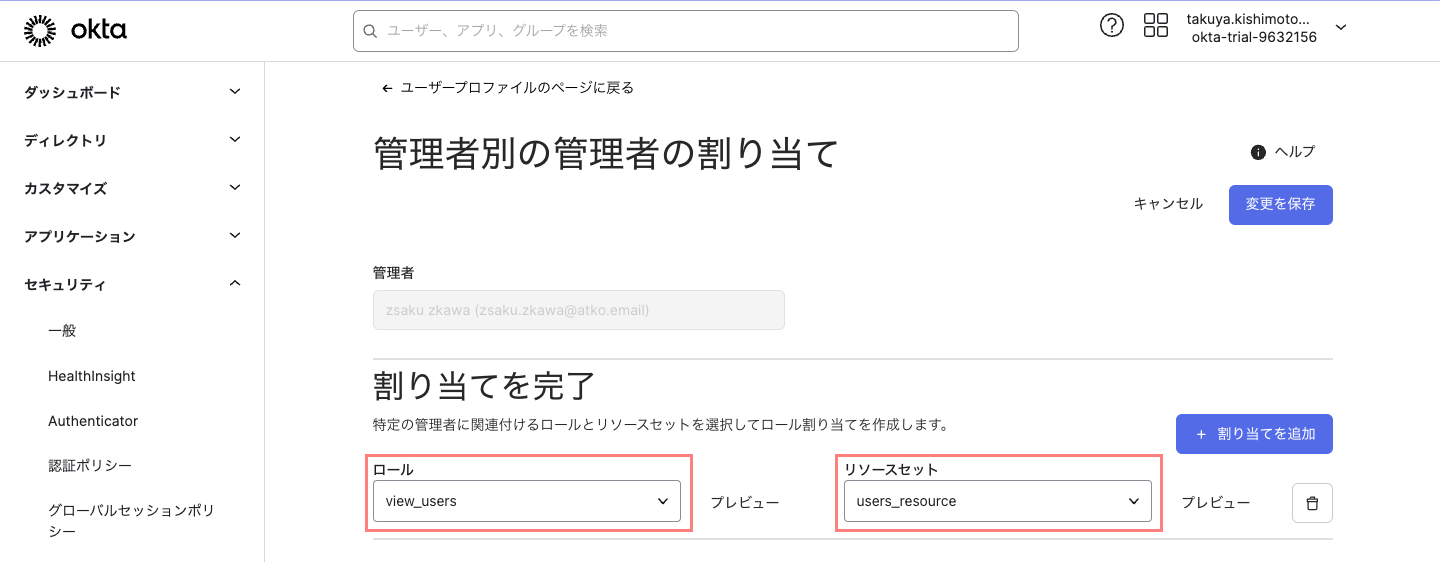1440x562 pixels.
Task: Select HealthInsight in the sidebar
Action: point(92,376)
